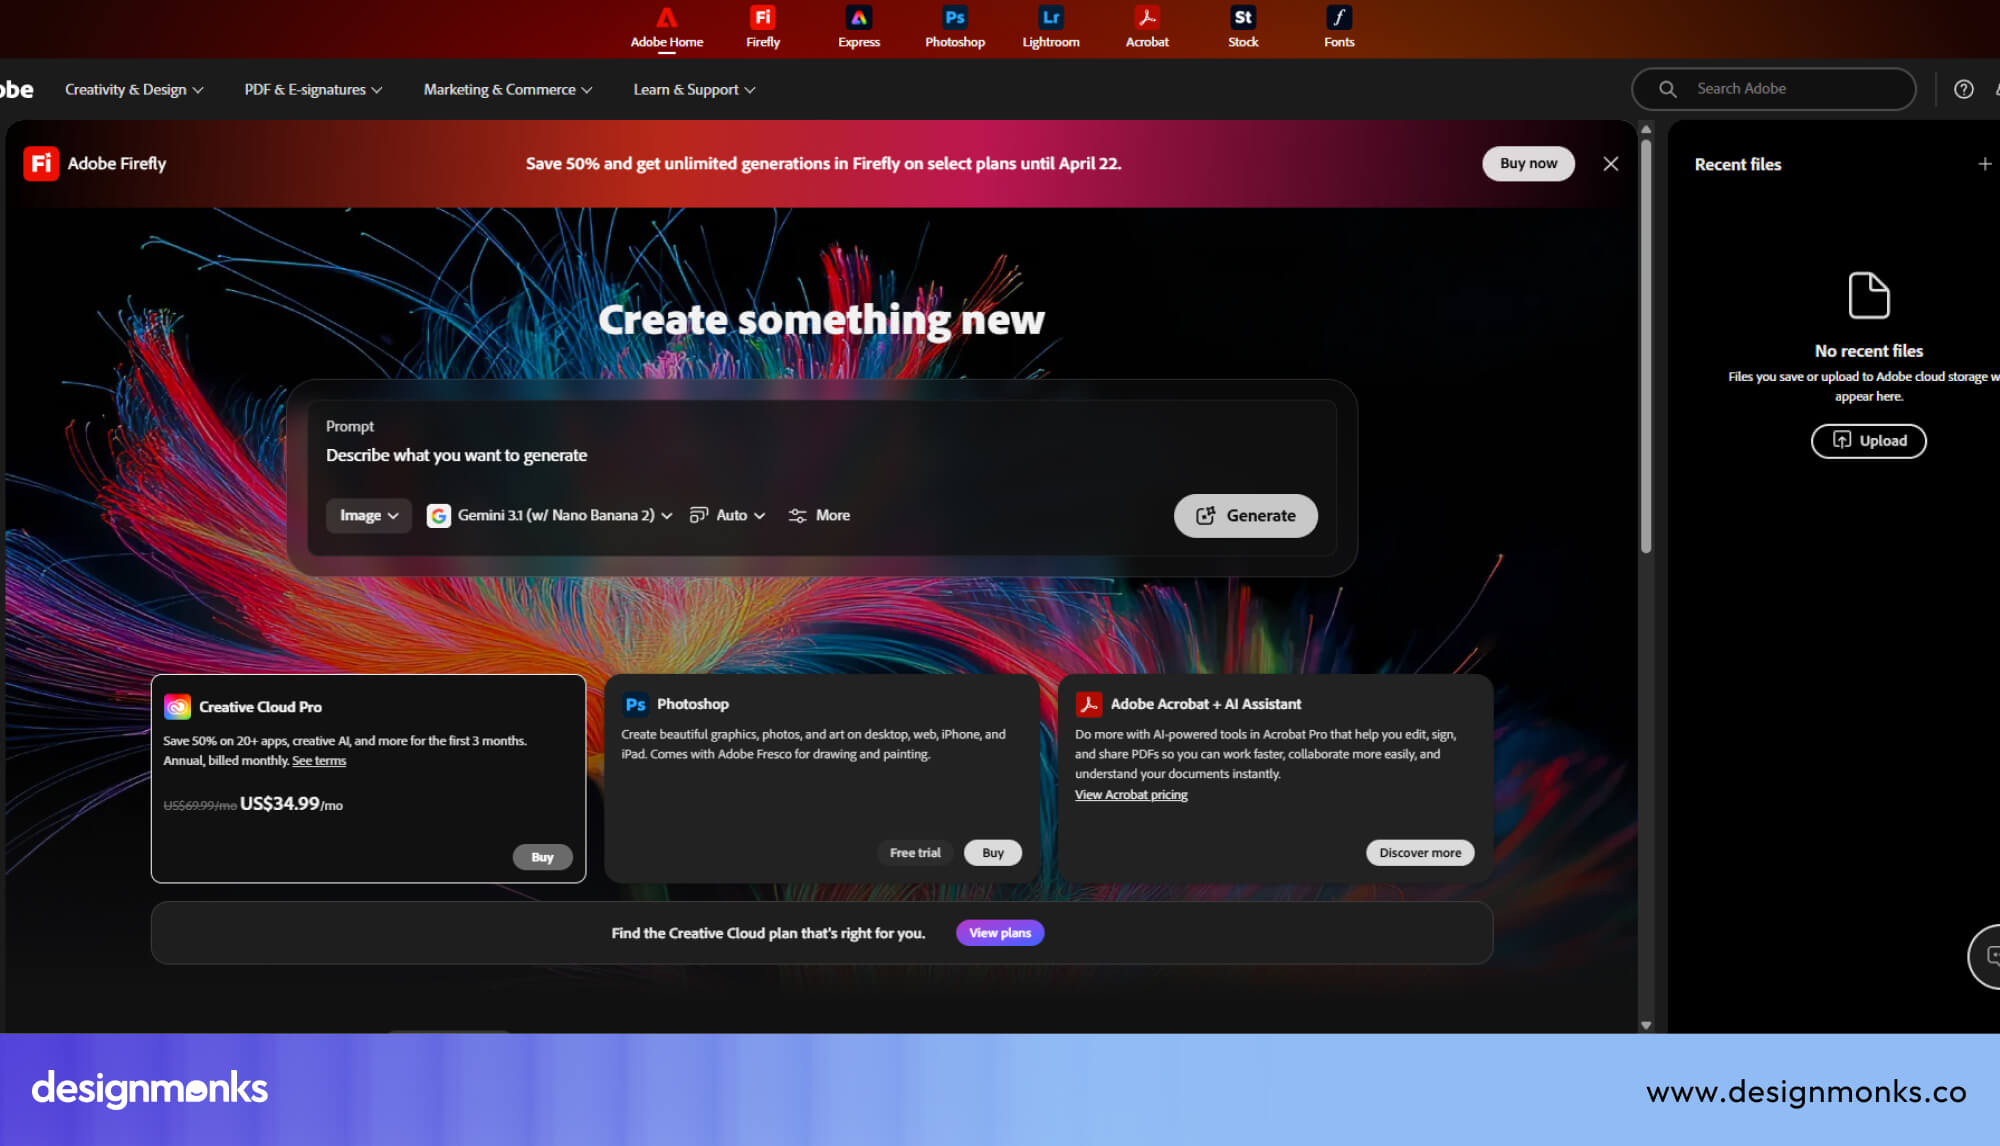Focus the Search Adobe field
This screenshot has height=1146, width=2000.
point(1774,89)
